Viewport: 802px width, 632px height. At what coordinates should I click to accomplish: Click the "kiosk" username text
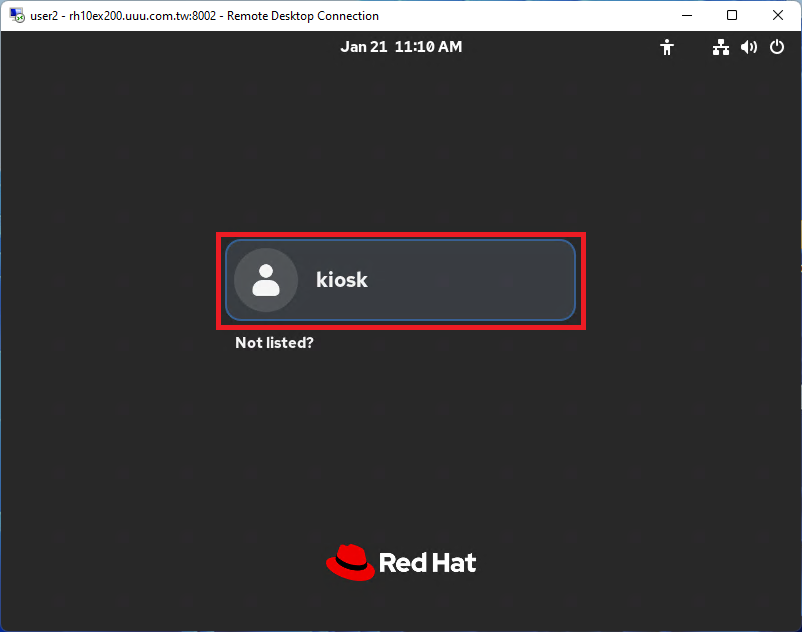(342, 280)
